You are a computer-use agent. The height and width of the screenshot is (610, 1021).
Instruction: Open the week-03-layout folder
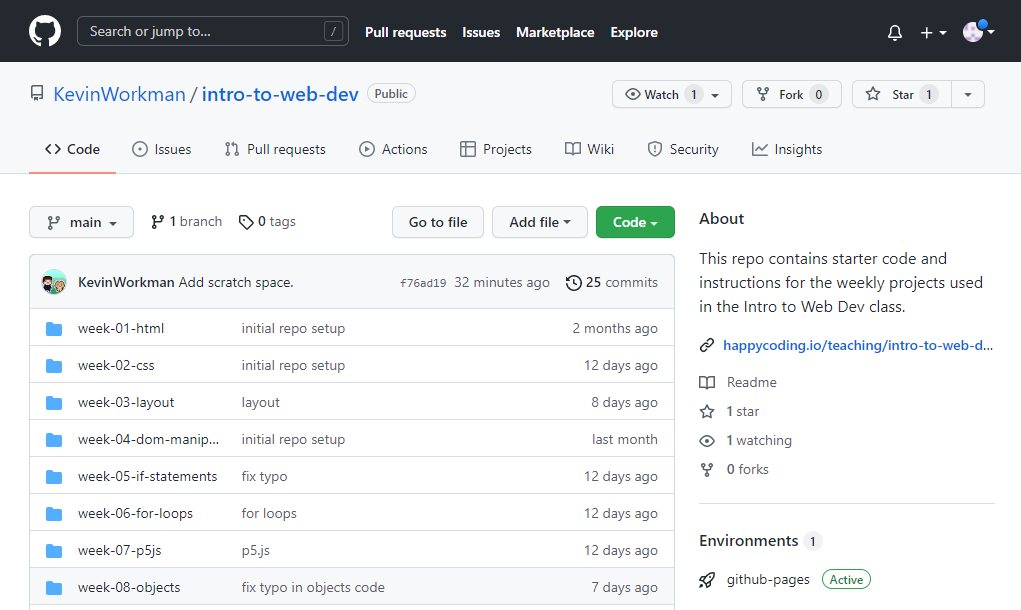click(x=126, y=402)
